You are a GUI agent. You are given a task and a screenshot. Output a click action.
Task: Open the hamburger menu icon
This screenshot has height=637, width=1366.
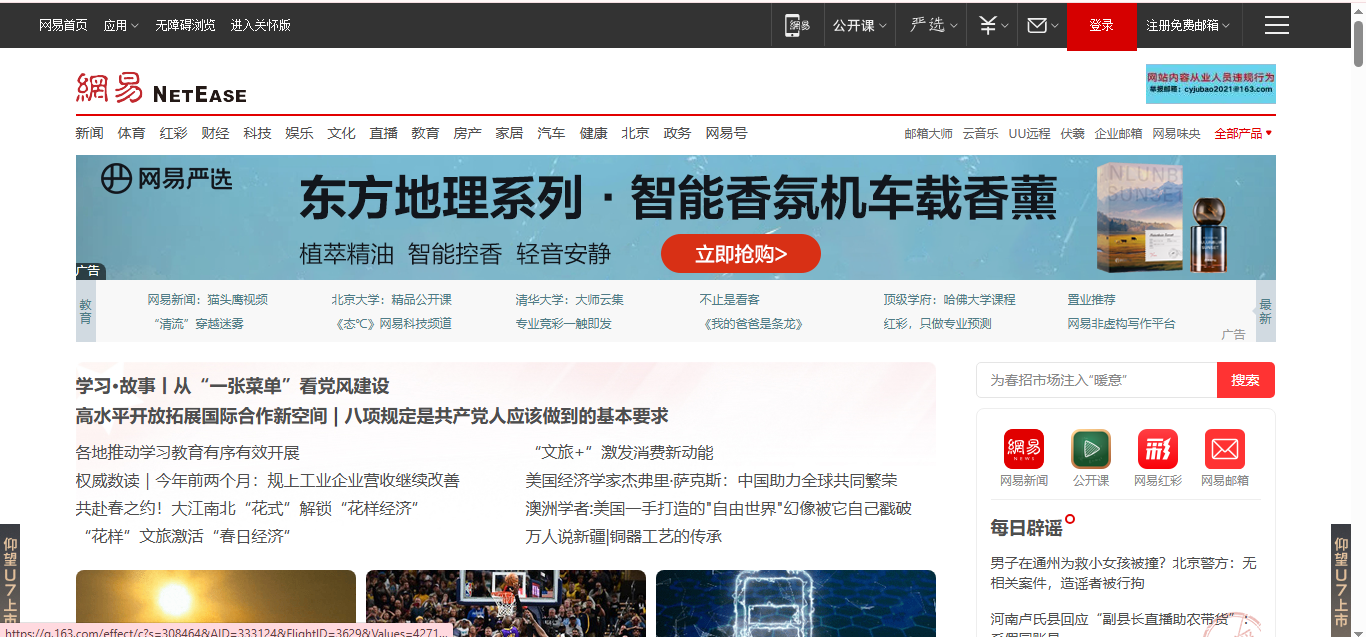1276,26
